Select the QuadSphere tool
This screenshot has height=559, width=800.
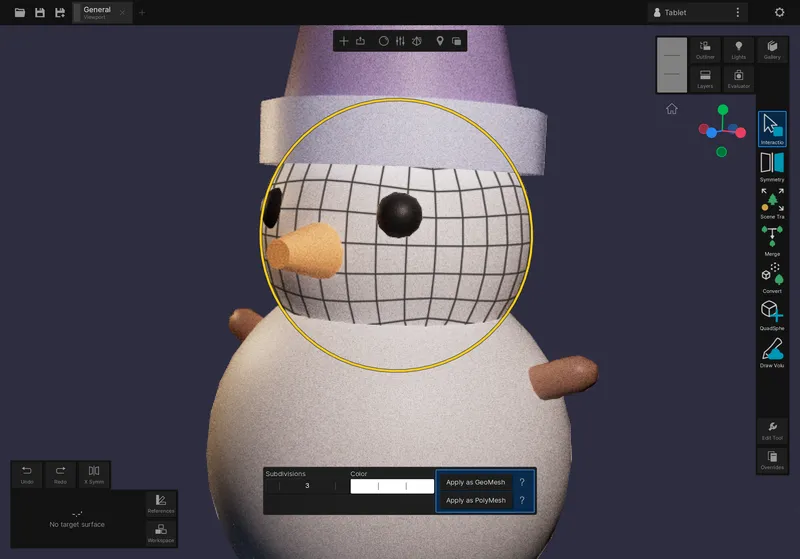[x=772, y=315]
